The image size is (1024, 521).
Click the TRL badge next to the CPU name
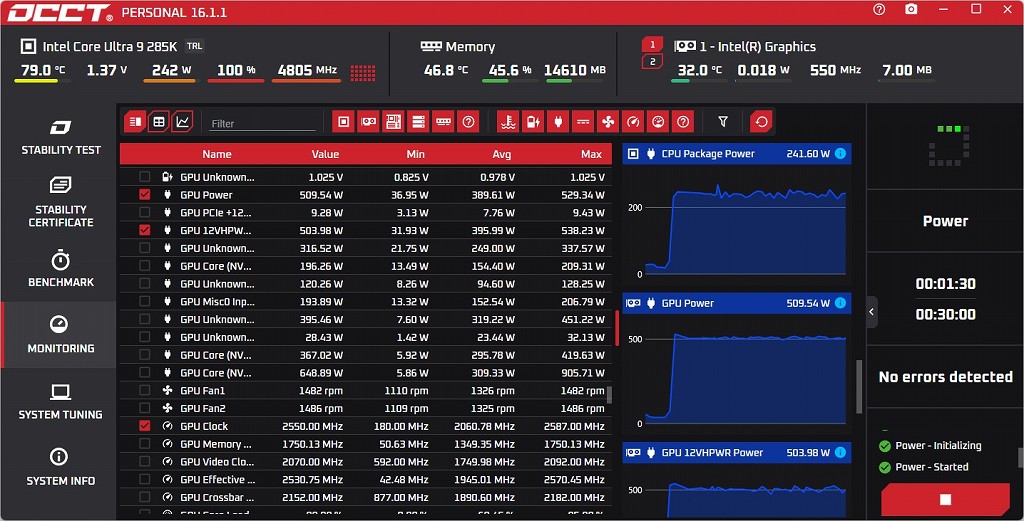pos(195,46)
